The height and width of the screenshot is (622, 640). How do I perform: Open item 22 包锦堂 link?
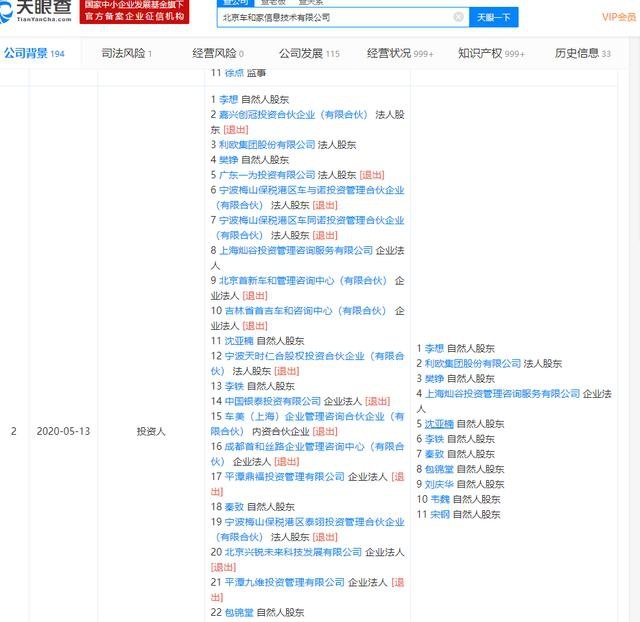(x=239, y=613)
